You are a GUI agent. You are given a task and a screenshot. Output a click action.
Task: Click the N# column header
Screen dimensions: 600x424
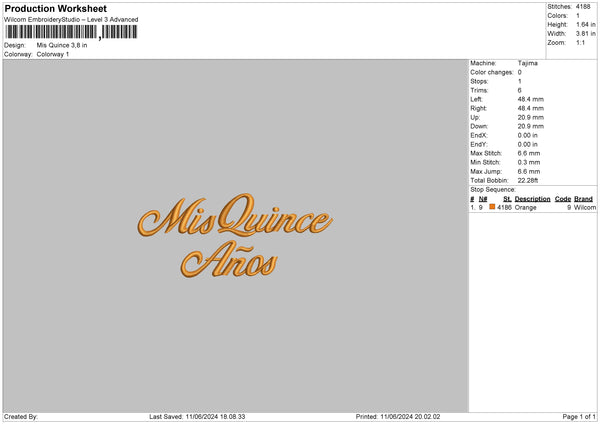point(483,199)
